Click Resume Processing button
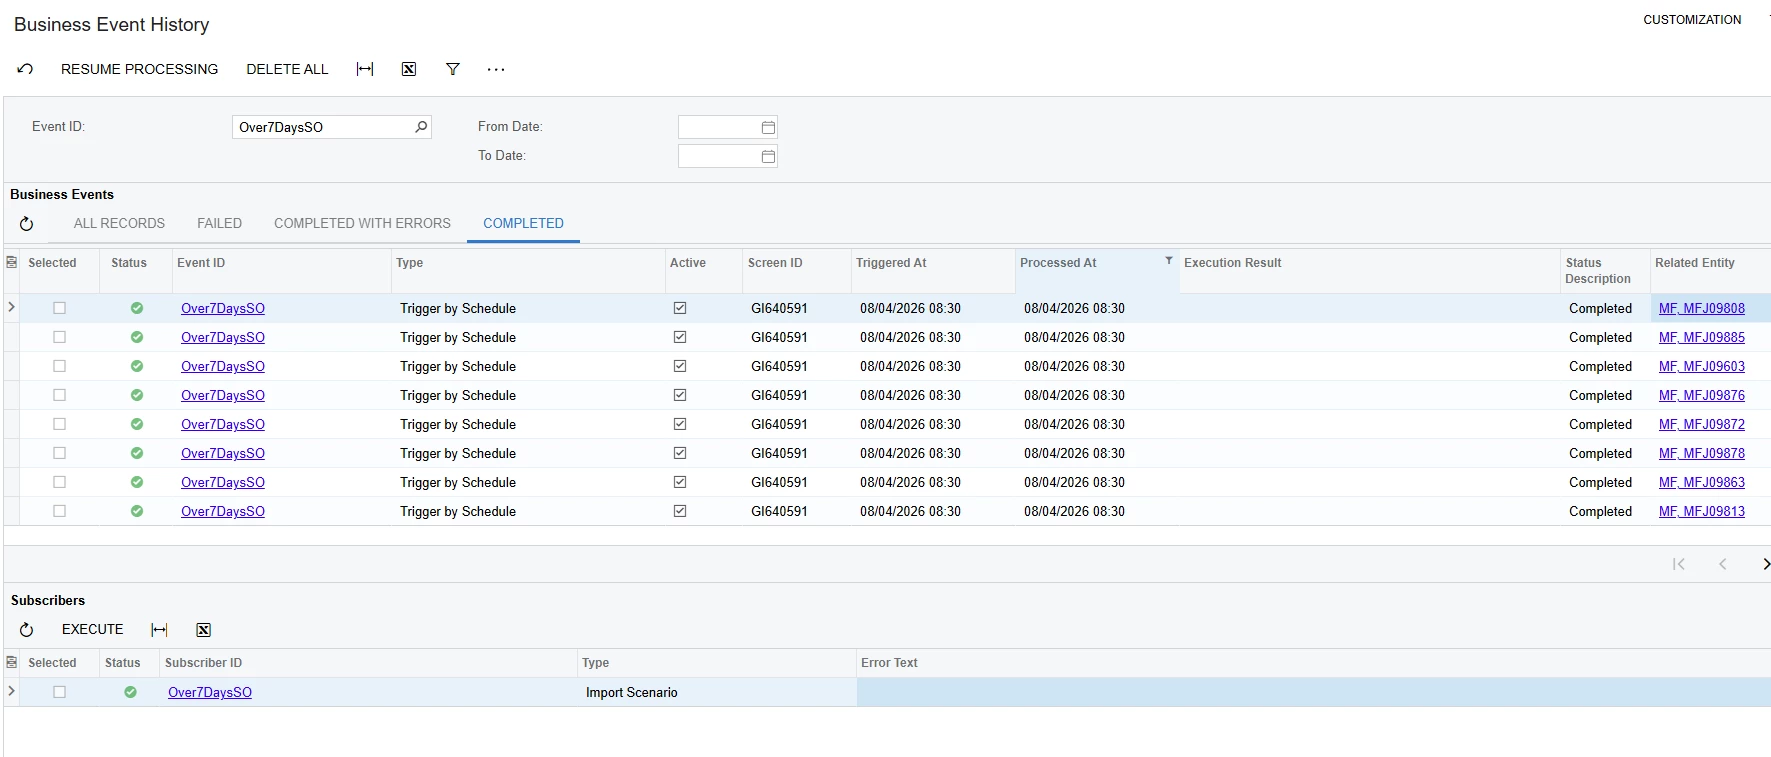 tap(139, 69)
